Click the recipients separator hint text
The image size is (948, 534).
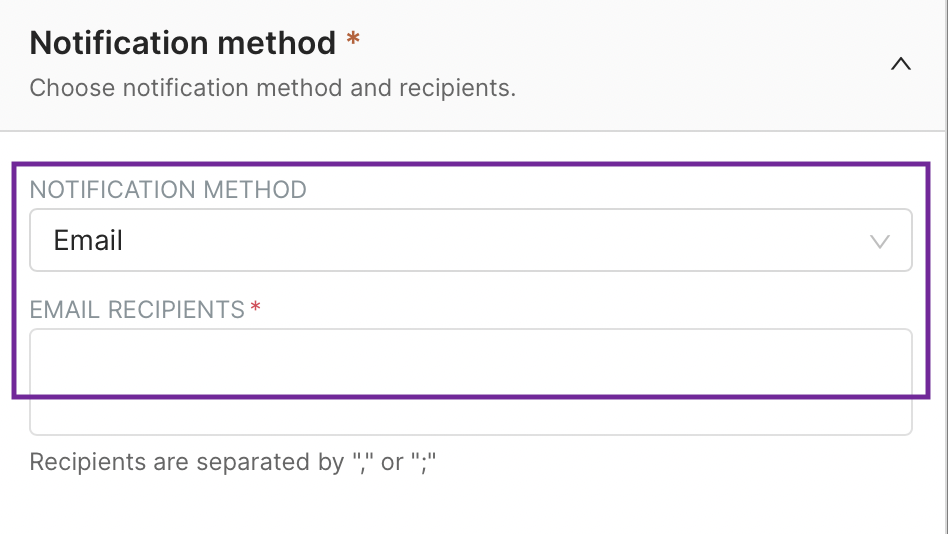pos(234,462)
